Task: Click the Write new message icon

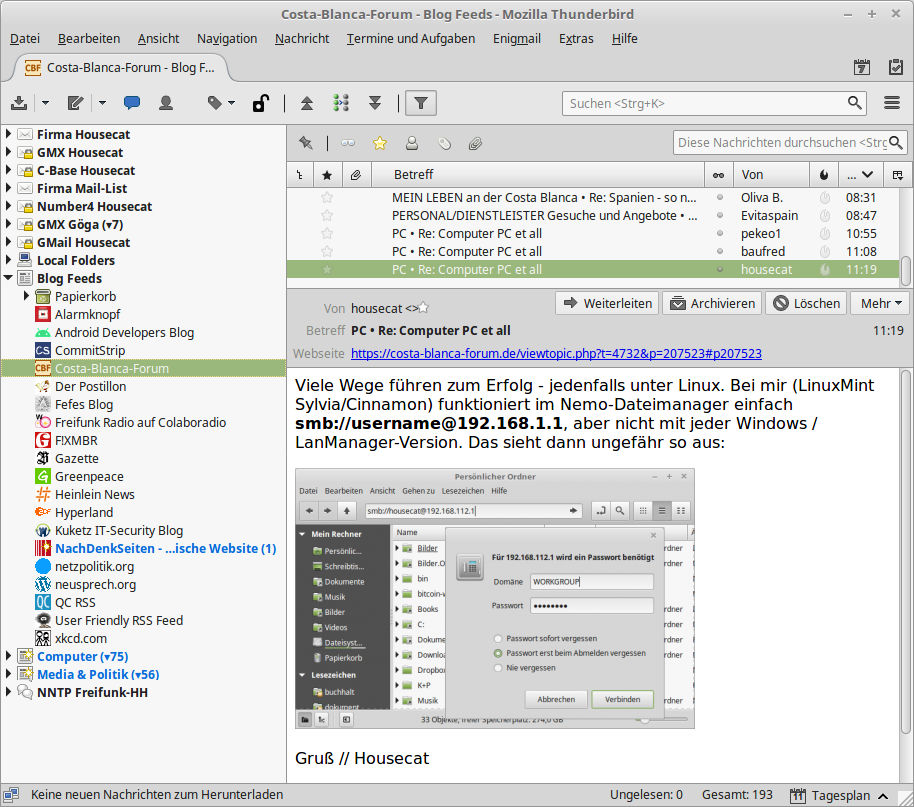Action: click(x=75, y=103)
